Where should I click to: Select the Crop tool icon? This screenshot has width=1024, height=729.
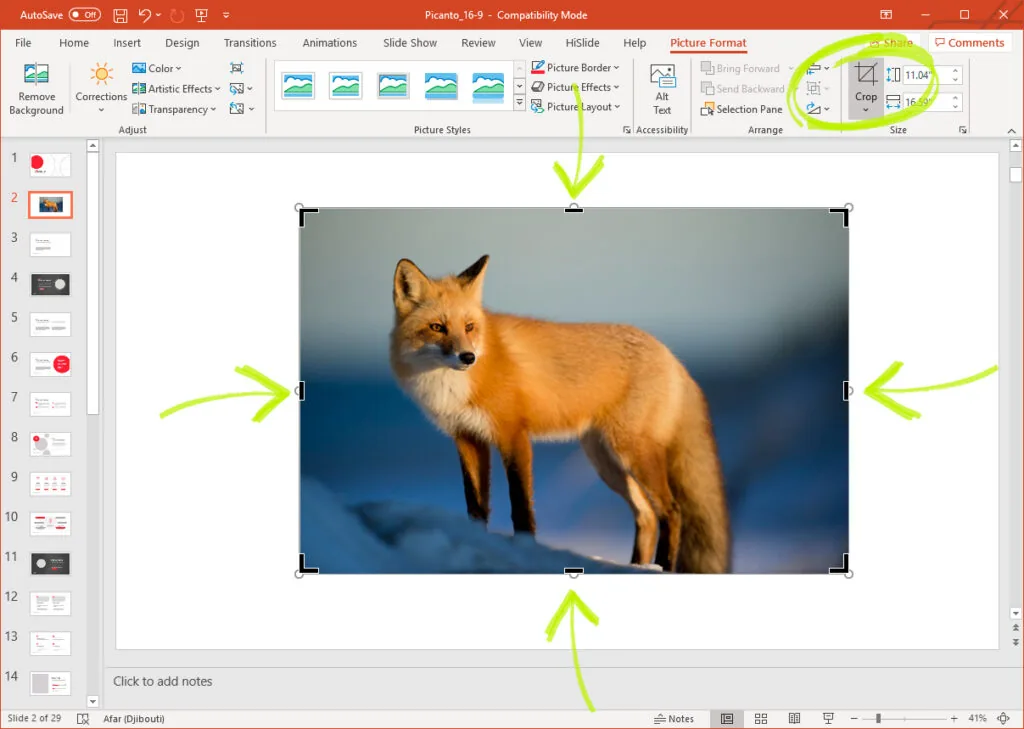866,74
